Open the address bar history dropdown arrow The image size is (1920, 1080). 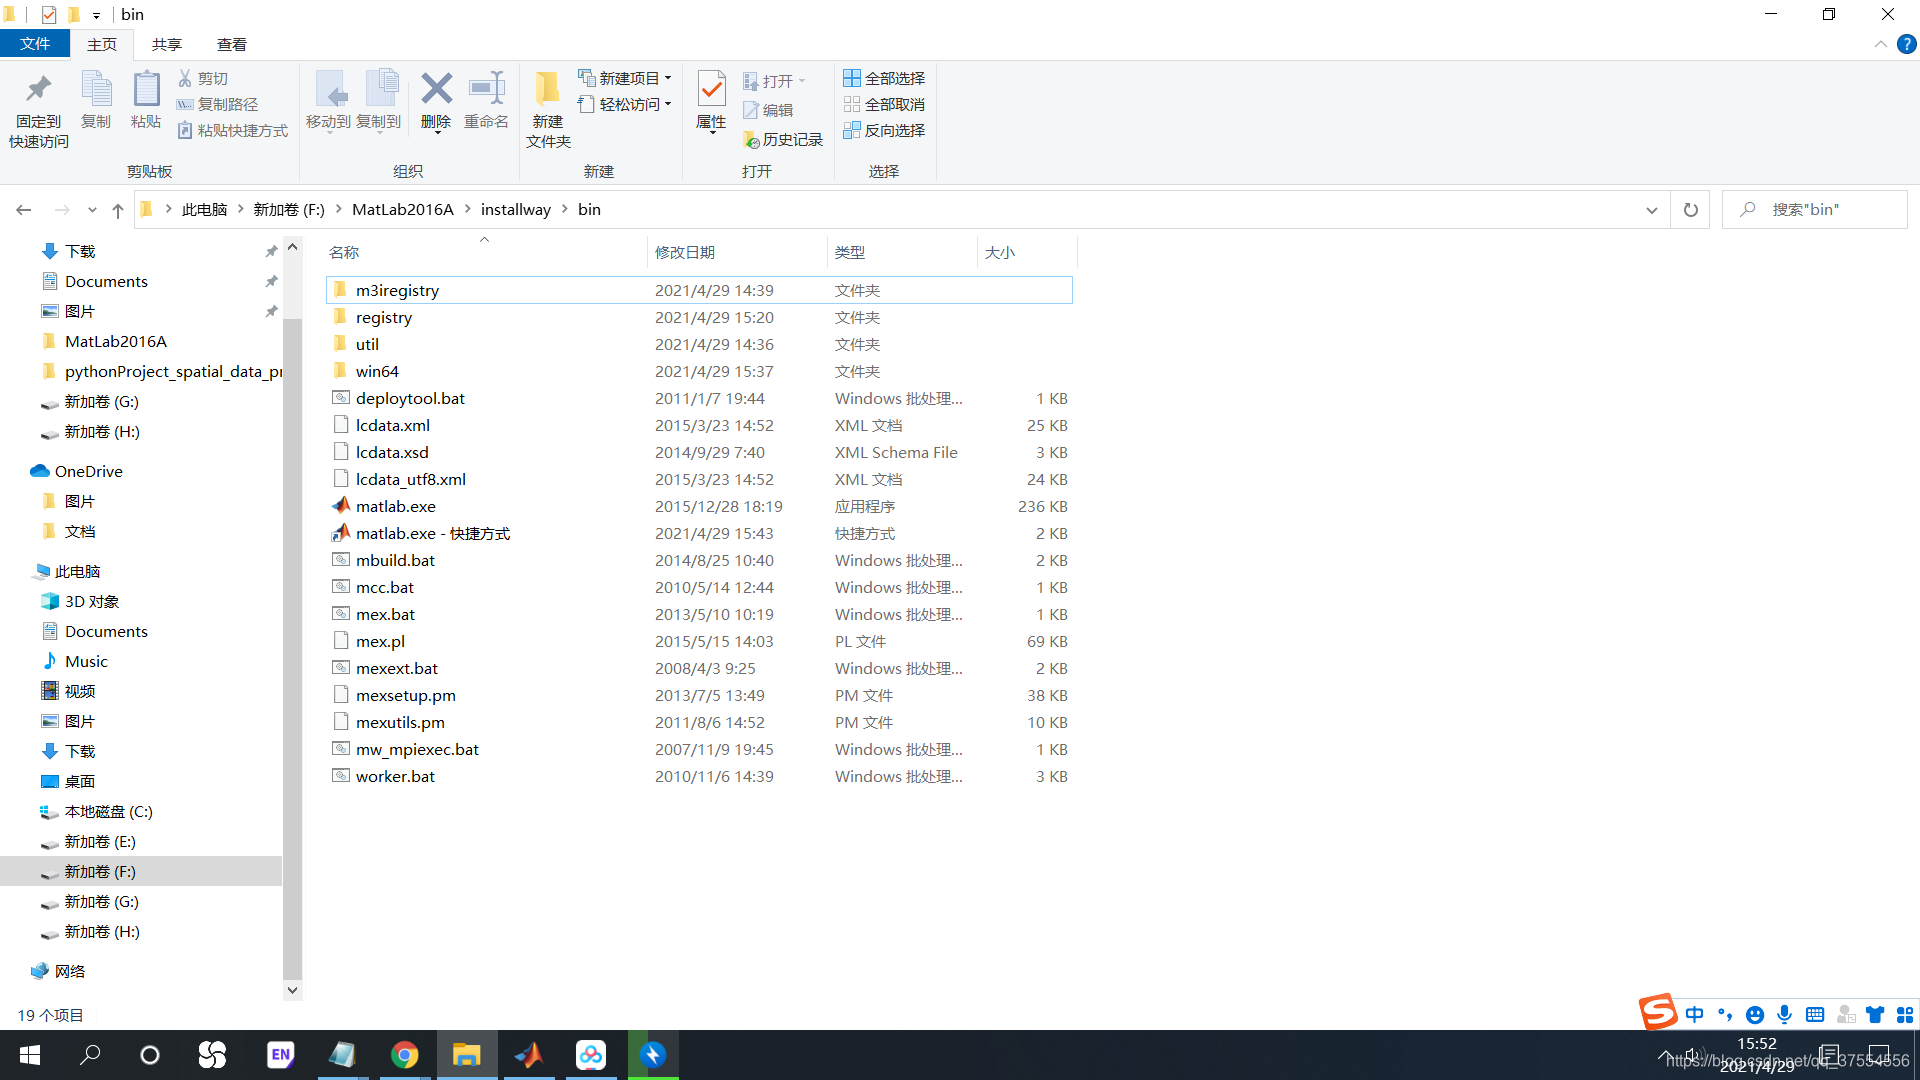1651,210
